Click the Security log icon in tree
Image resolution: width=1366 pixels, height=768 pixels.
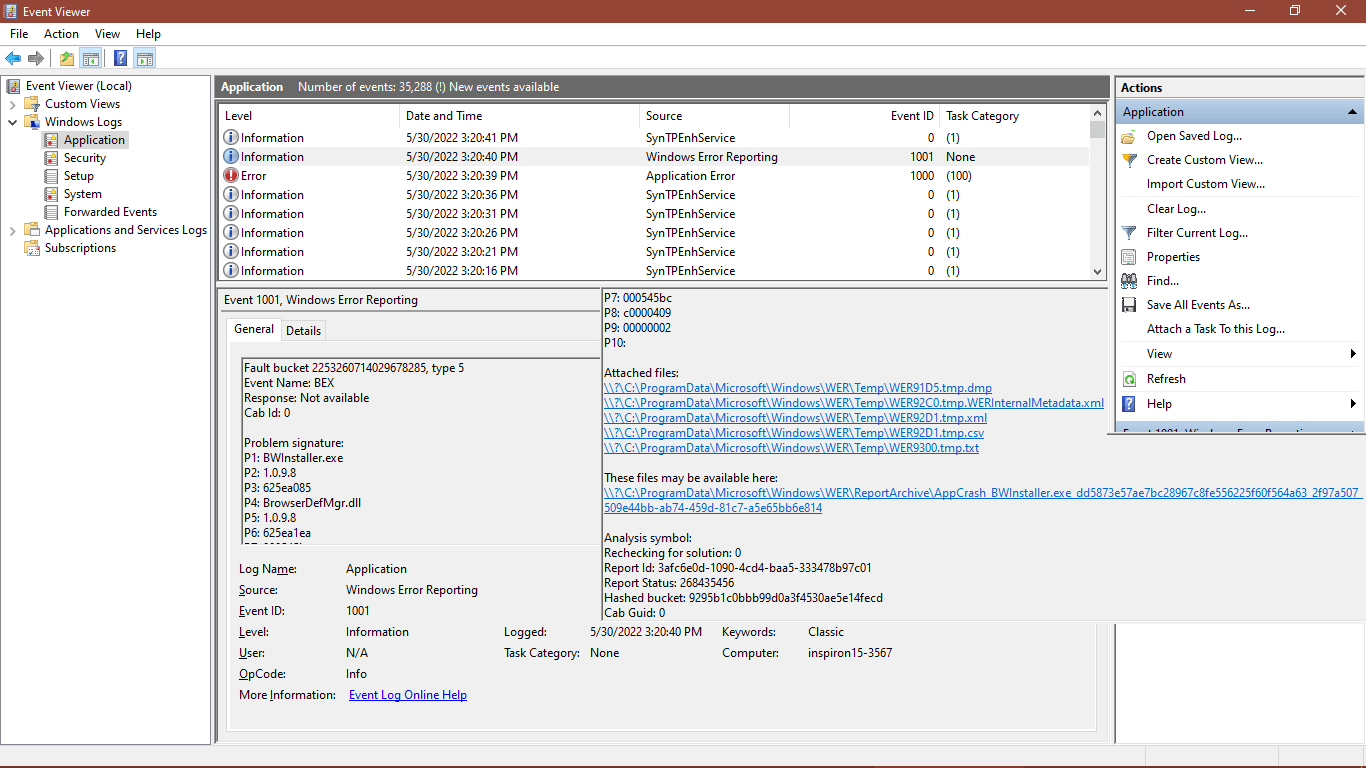point(51,158)
